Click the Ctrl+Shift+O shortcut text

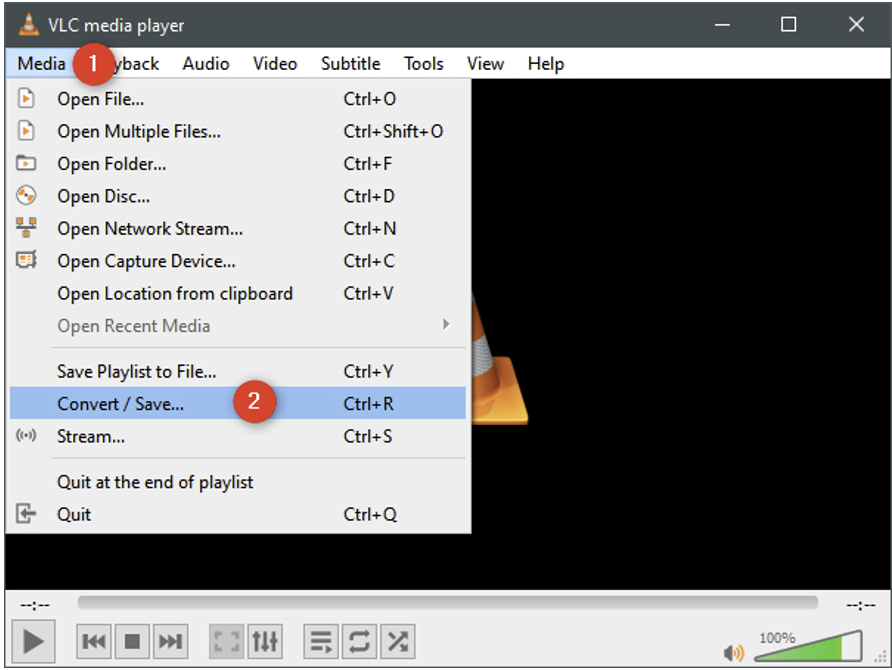click(393, 131)
